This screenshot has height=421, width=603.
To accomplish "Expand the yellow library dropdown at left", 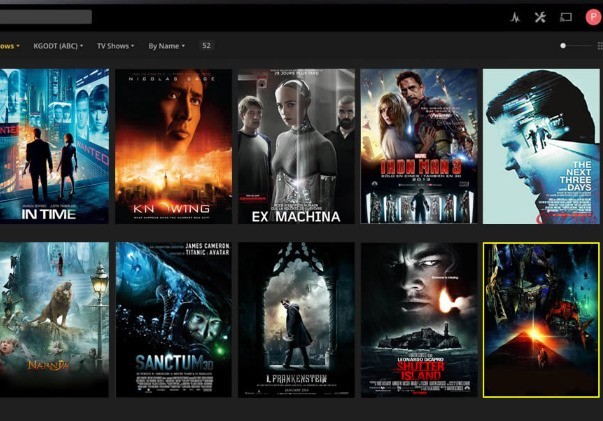I will [x=10, y=46].
